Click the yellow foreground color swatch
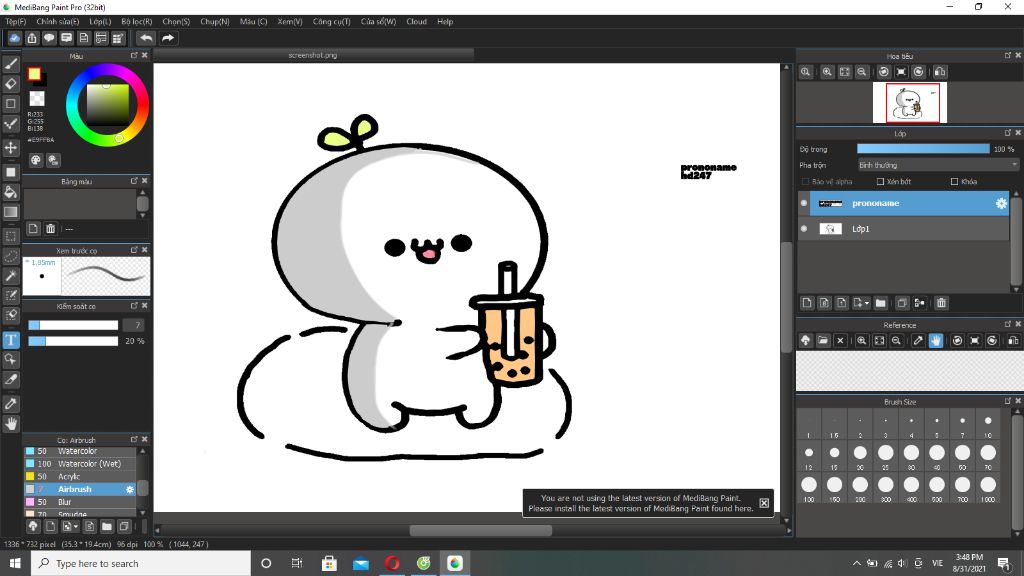The height and width of the screenshot is (576, 1024). pyautogui.click(x=34, y=74)
